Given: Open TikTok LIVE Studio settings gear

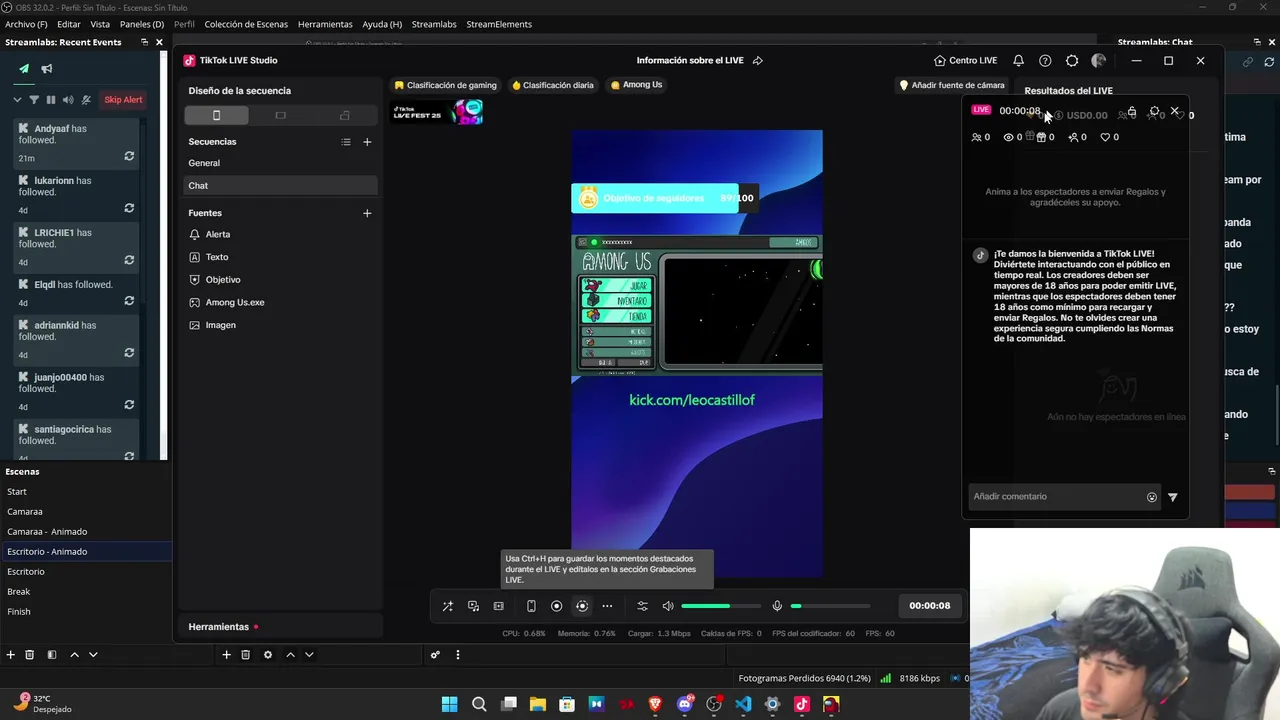Looking at the screenshot, I should click(x=1072, y=60).
